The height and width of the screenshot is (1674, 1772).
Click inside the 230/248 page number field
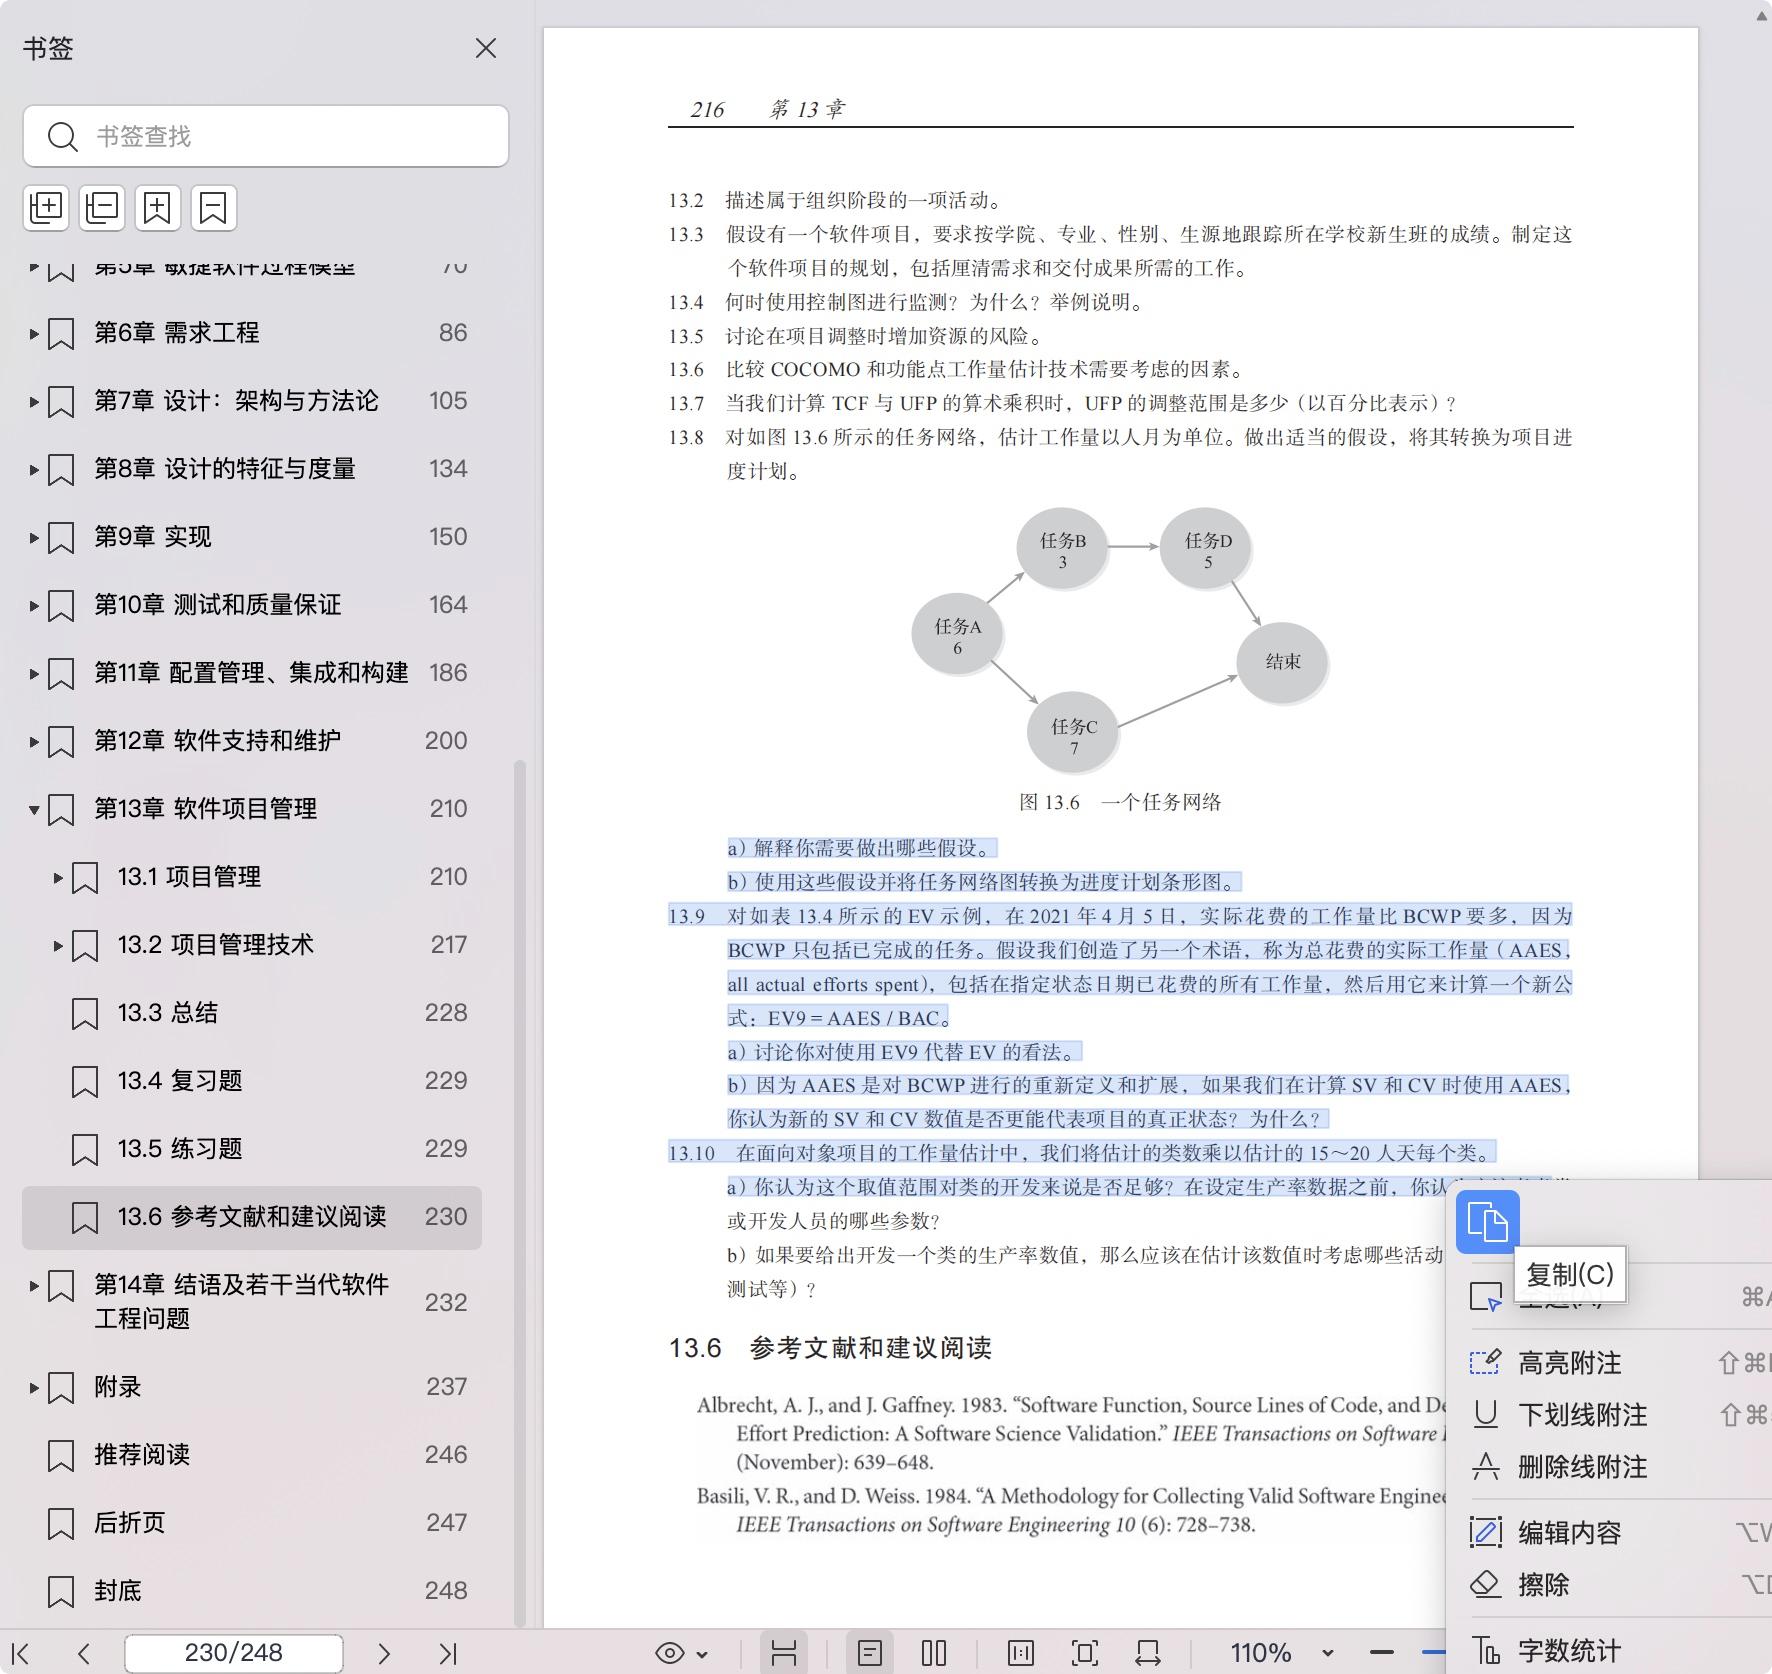[x=233, y=1652]
